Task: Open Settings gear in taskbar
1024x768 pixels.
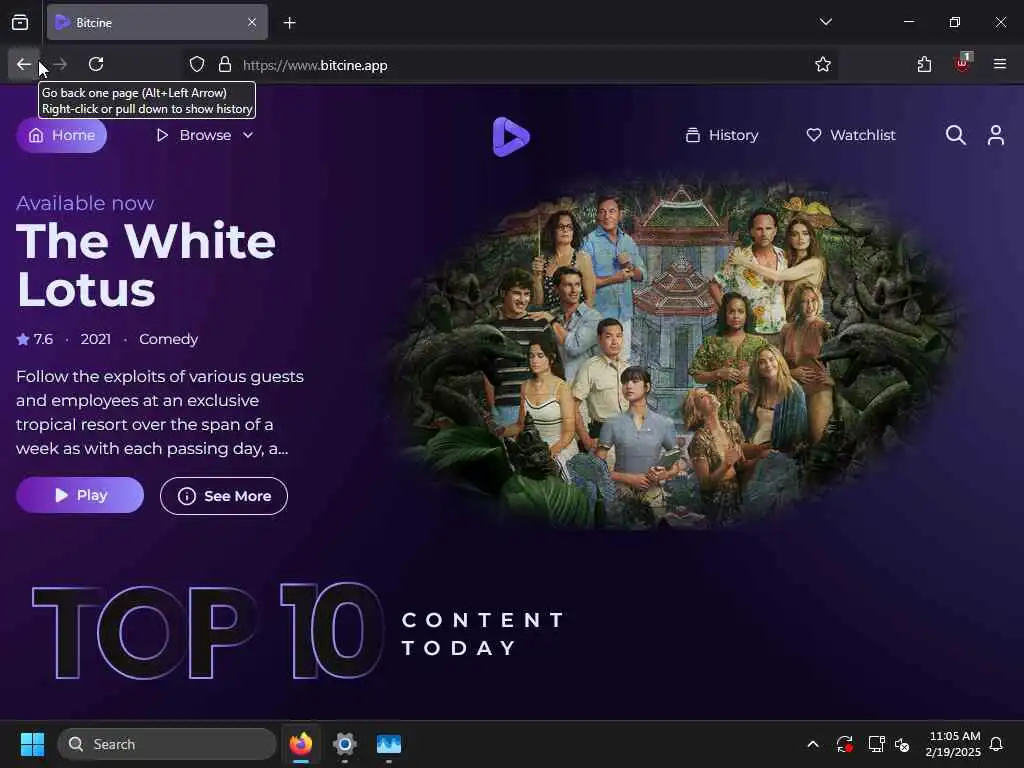Action: click(345, 744)
